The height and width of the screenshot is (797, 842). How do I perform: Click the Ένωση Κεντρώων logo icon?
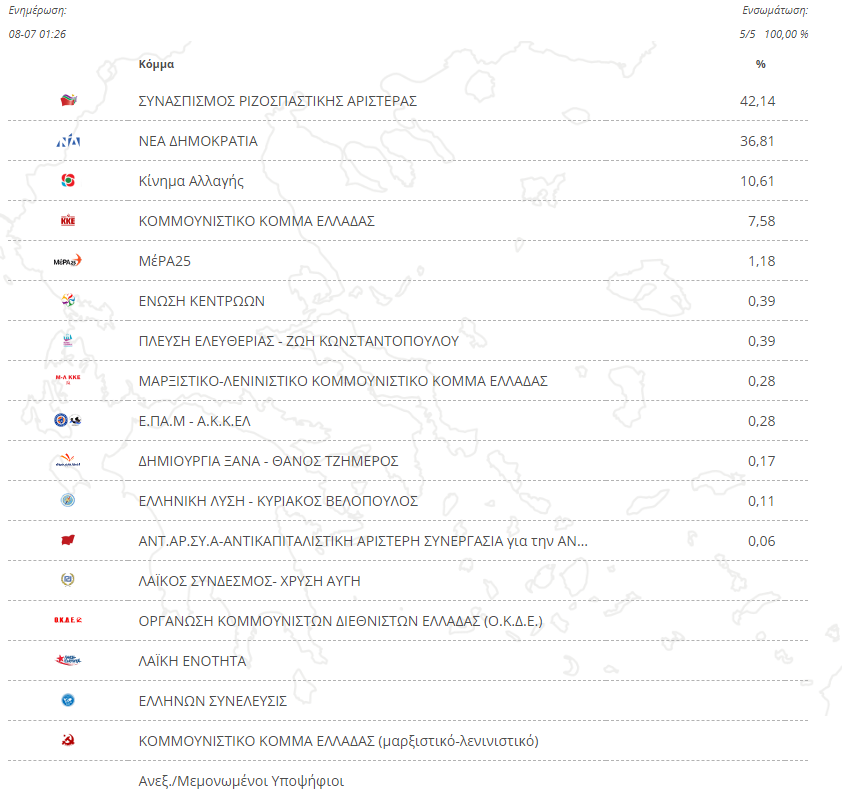click(x=68, y=301)
